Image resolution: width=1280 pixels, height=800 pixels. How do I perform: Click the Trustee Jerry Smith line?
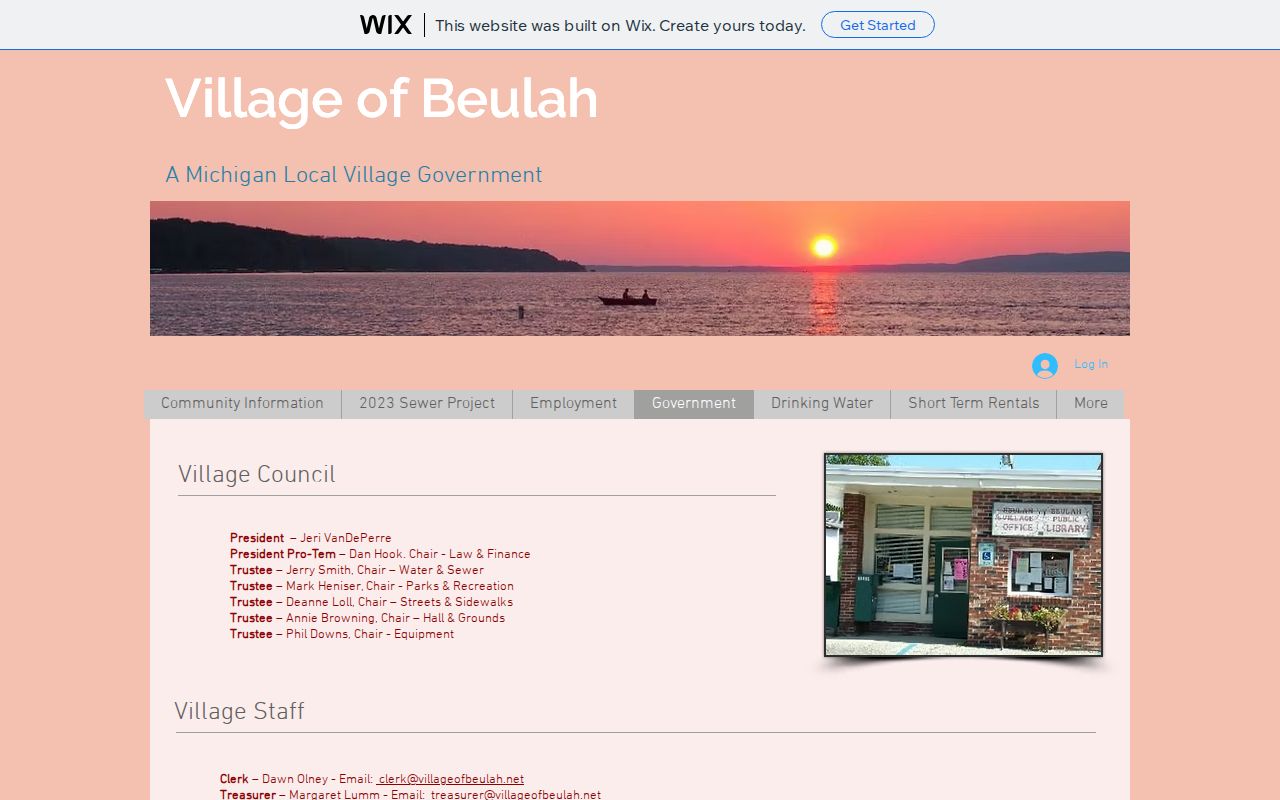coord(357,571)
